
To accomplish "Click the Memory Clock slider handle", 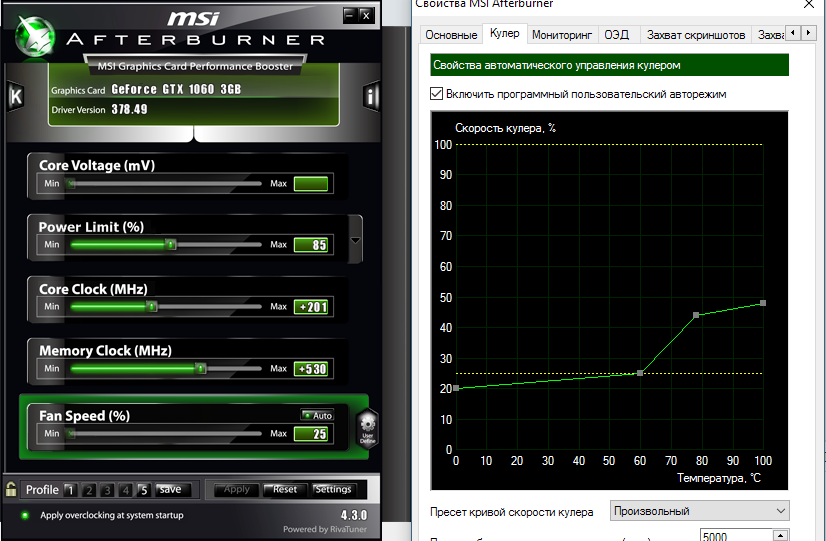I will tap(201, 368).
